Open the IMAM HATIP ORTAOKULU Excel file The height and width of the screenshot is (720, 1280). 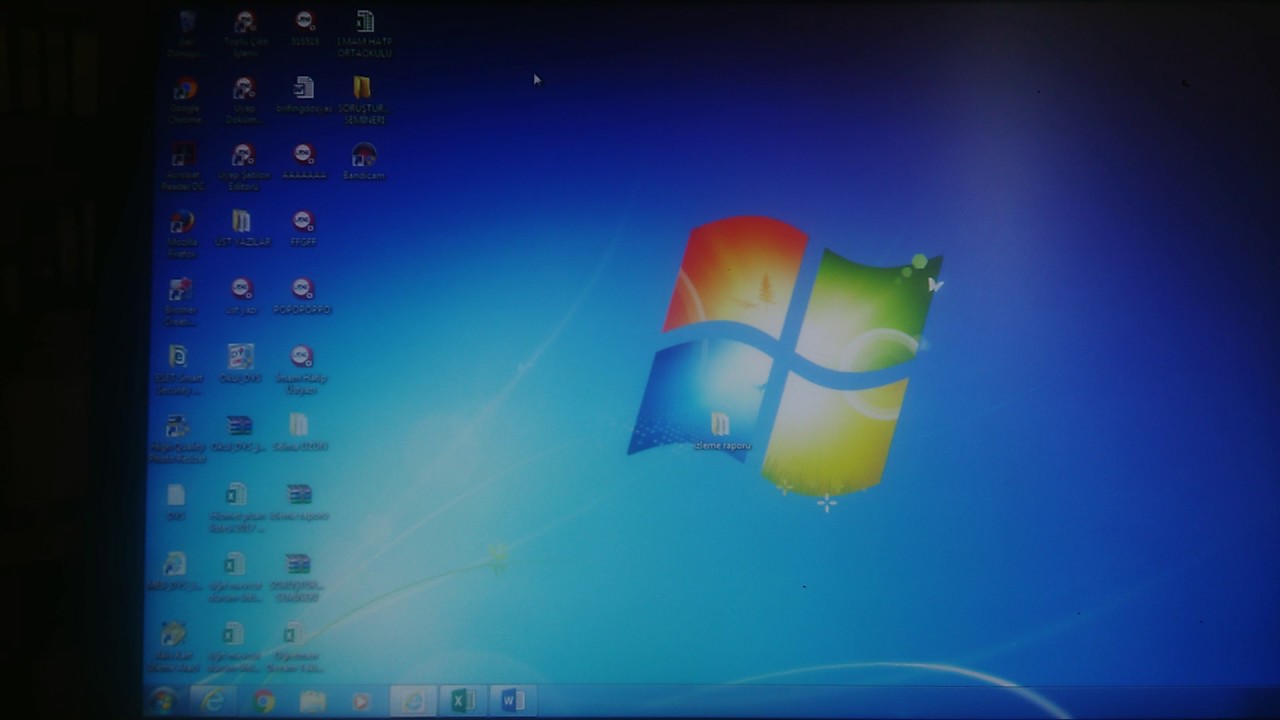tap(364, 33)
